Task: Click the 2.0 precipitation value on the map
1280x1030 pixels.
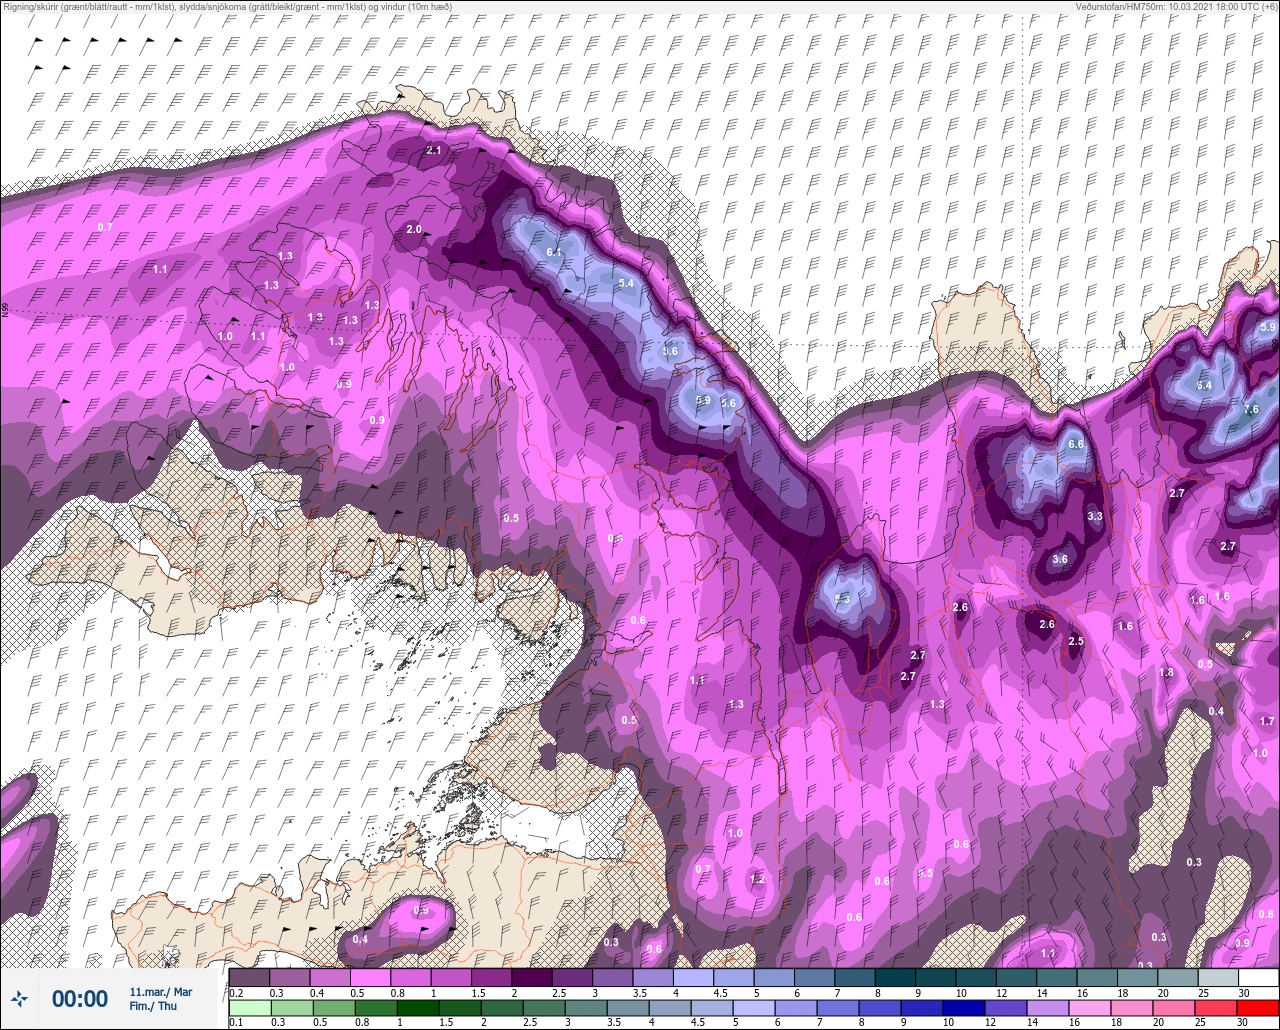Action: click(414, 230)
